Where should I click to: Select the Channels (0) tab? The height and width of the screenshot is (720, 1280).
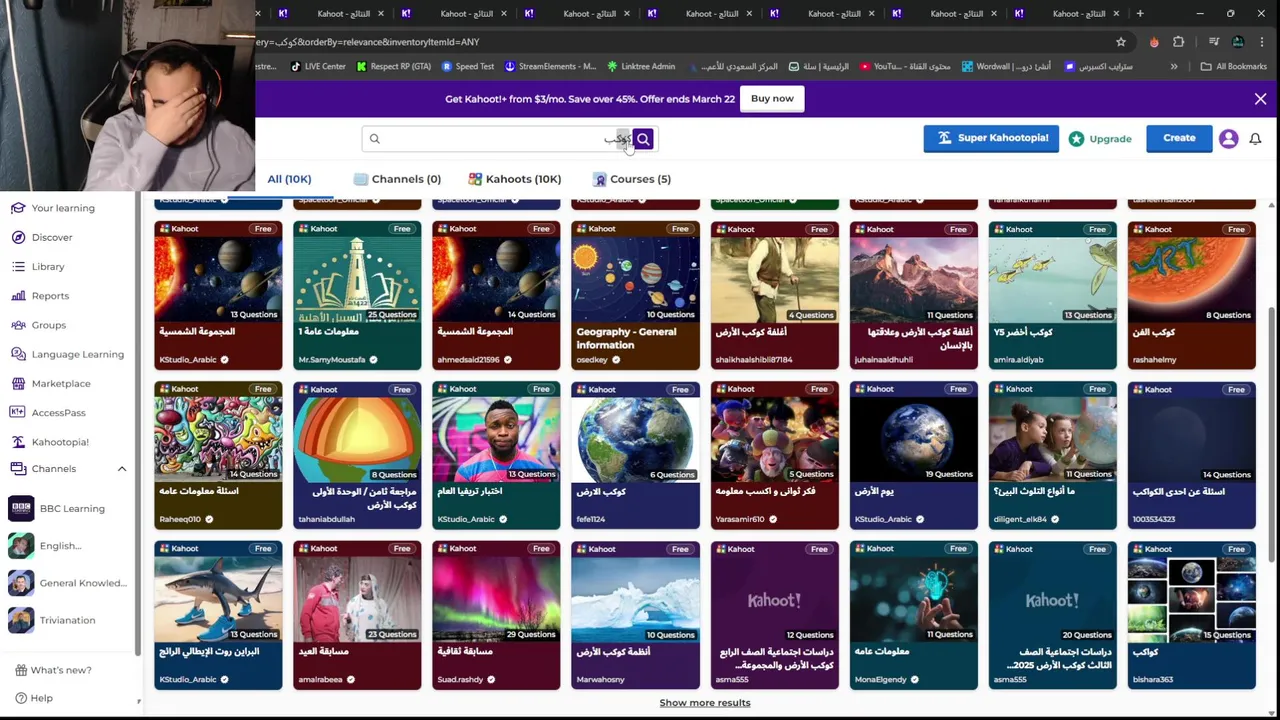point(397,179)
